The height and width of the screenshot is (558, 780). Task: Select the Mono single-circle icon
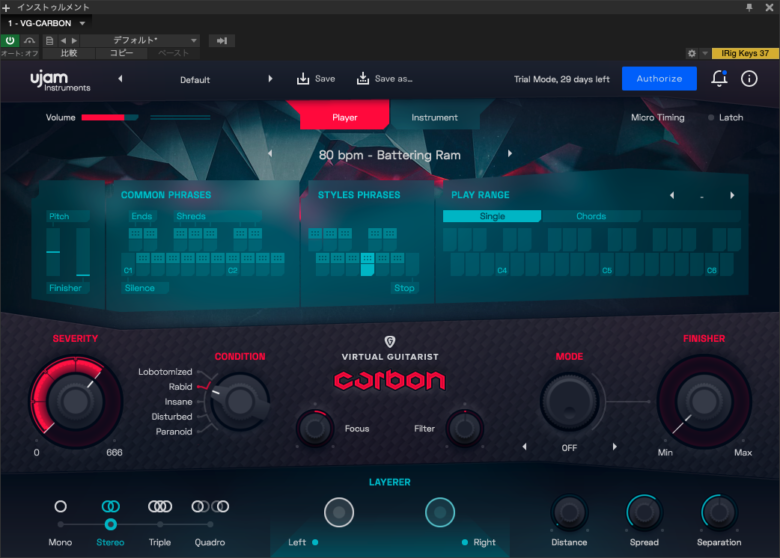[x=60, y=506]
